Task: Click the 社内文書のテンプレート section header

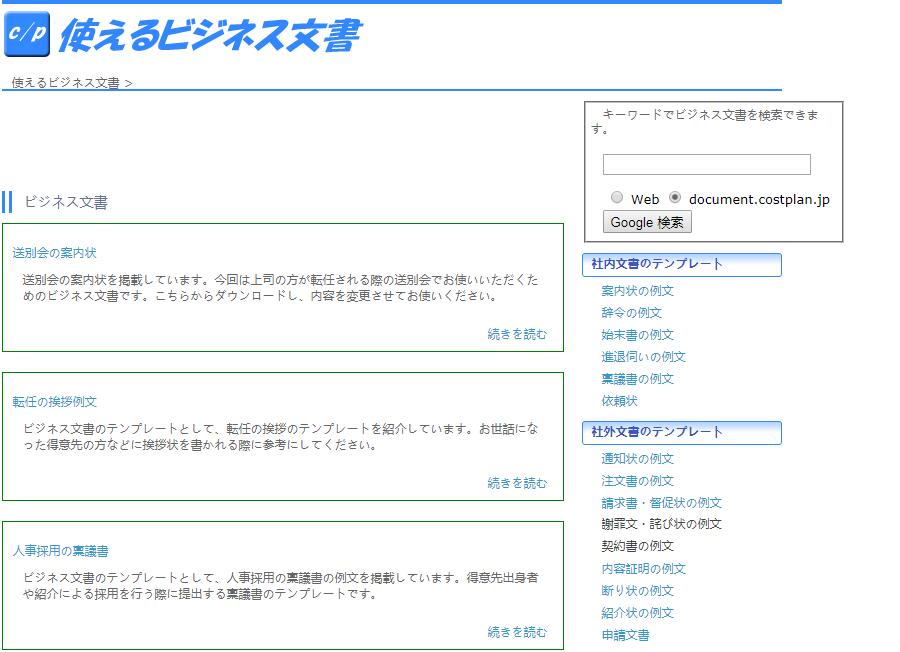Action: point(681,265)
